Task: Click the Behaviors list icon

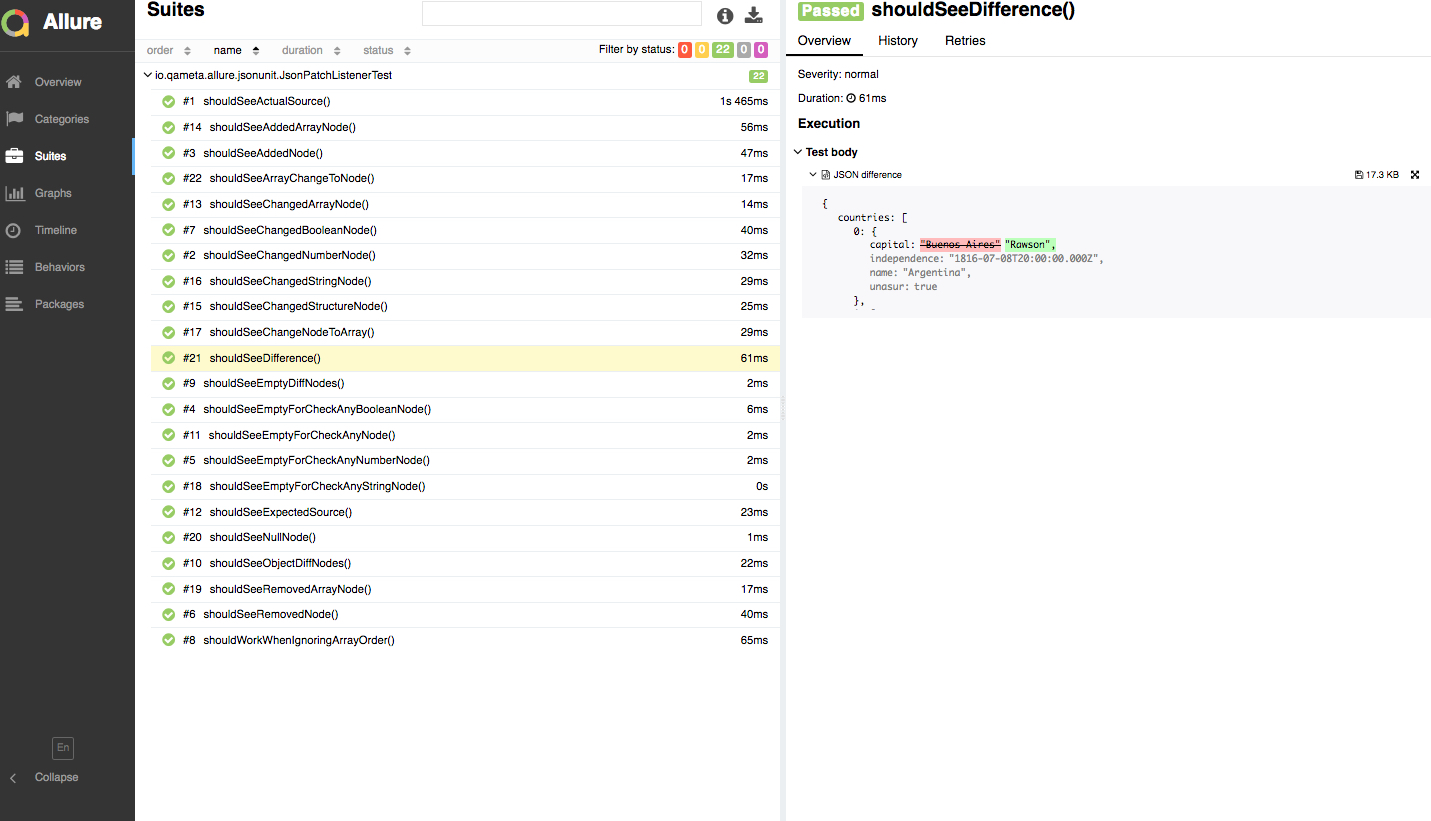Action: (14, 267)
